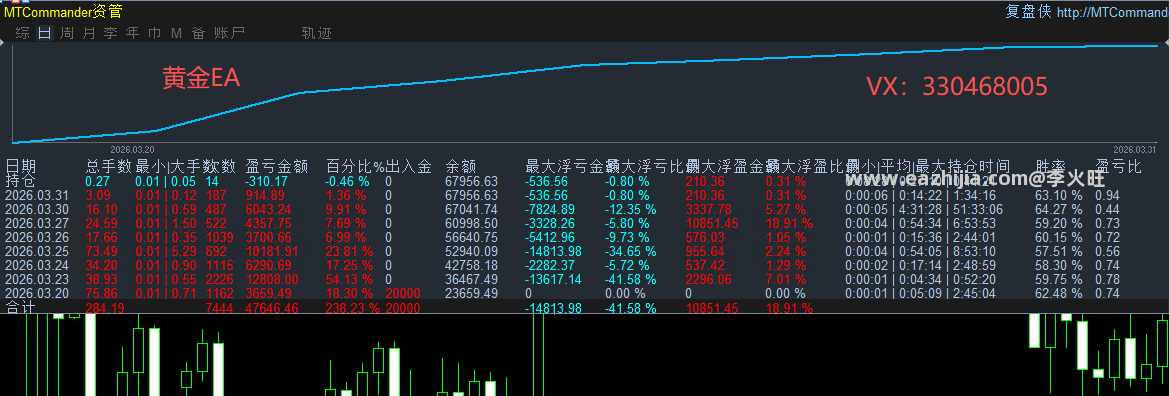Open the 季 quarterly tab

[111, 33]
